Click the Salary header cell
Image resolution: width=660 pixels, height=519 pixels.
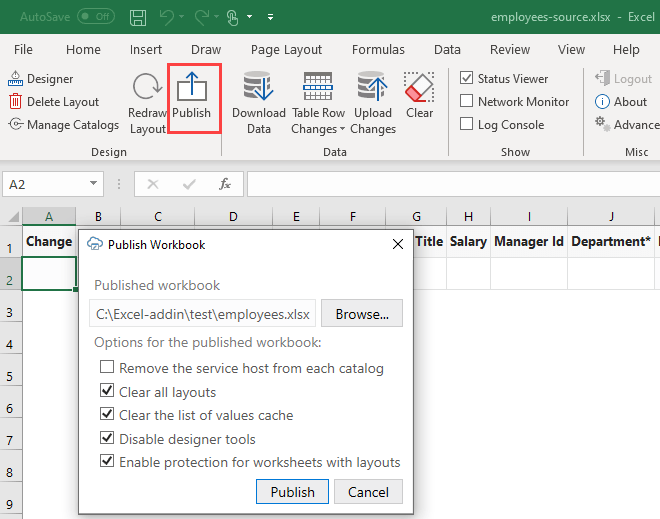click(x=468, y=242)
